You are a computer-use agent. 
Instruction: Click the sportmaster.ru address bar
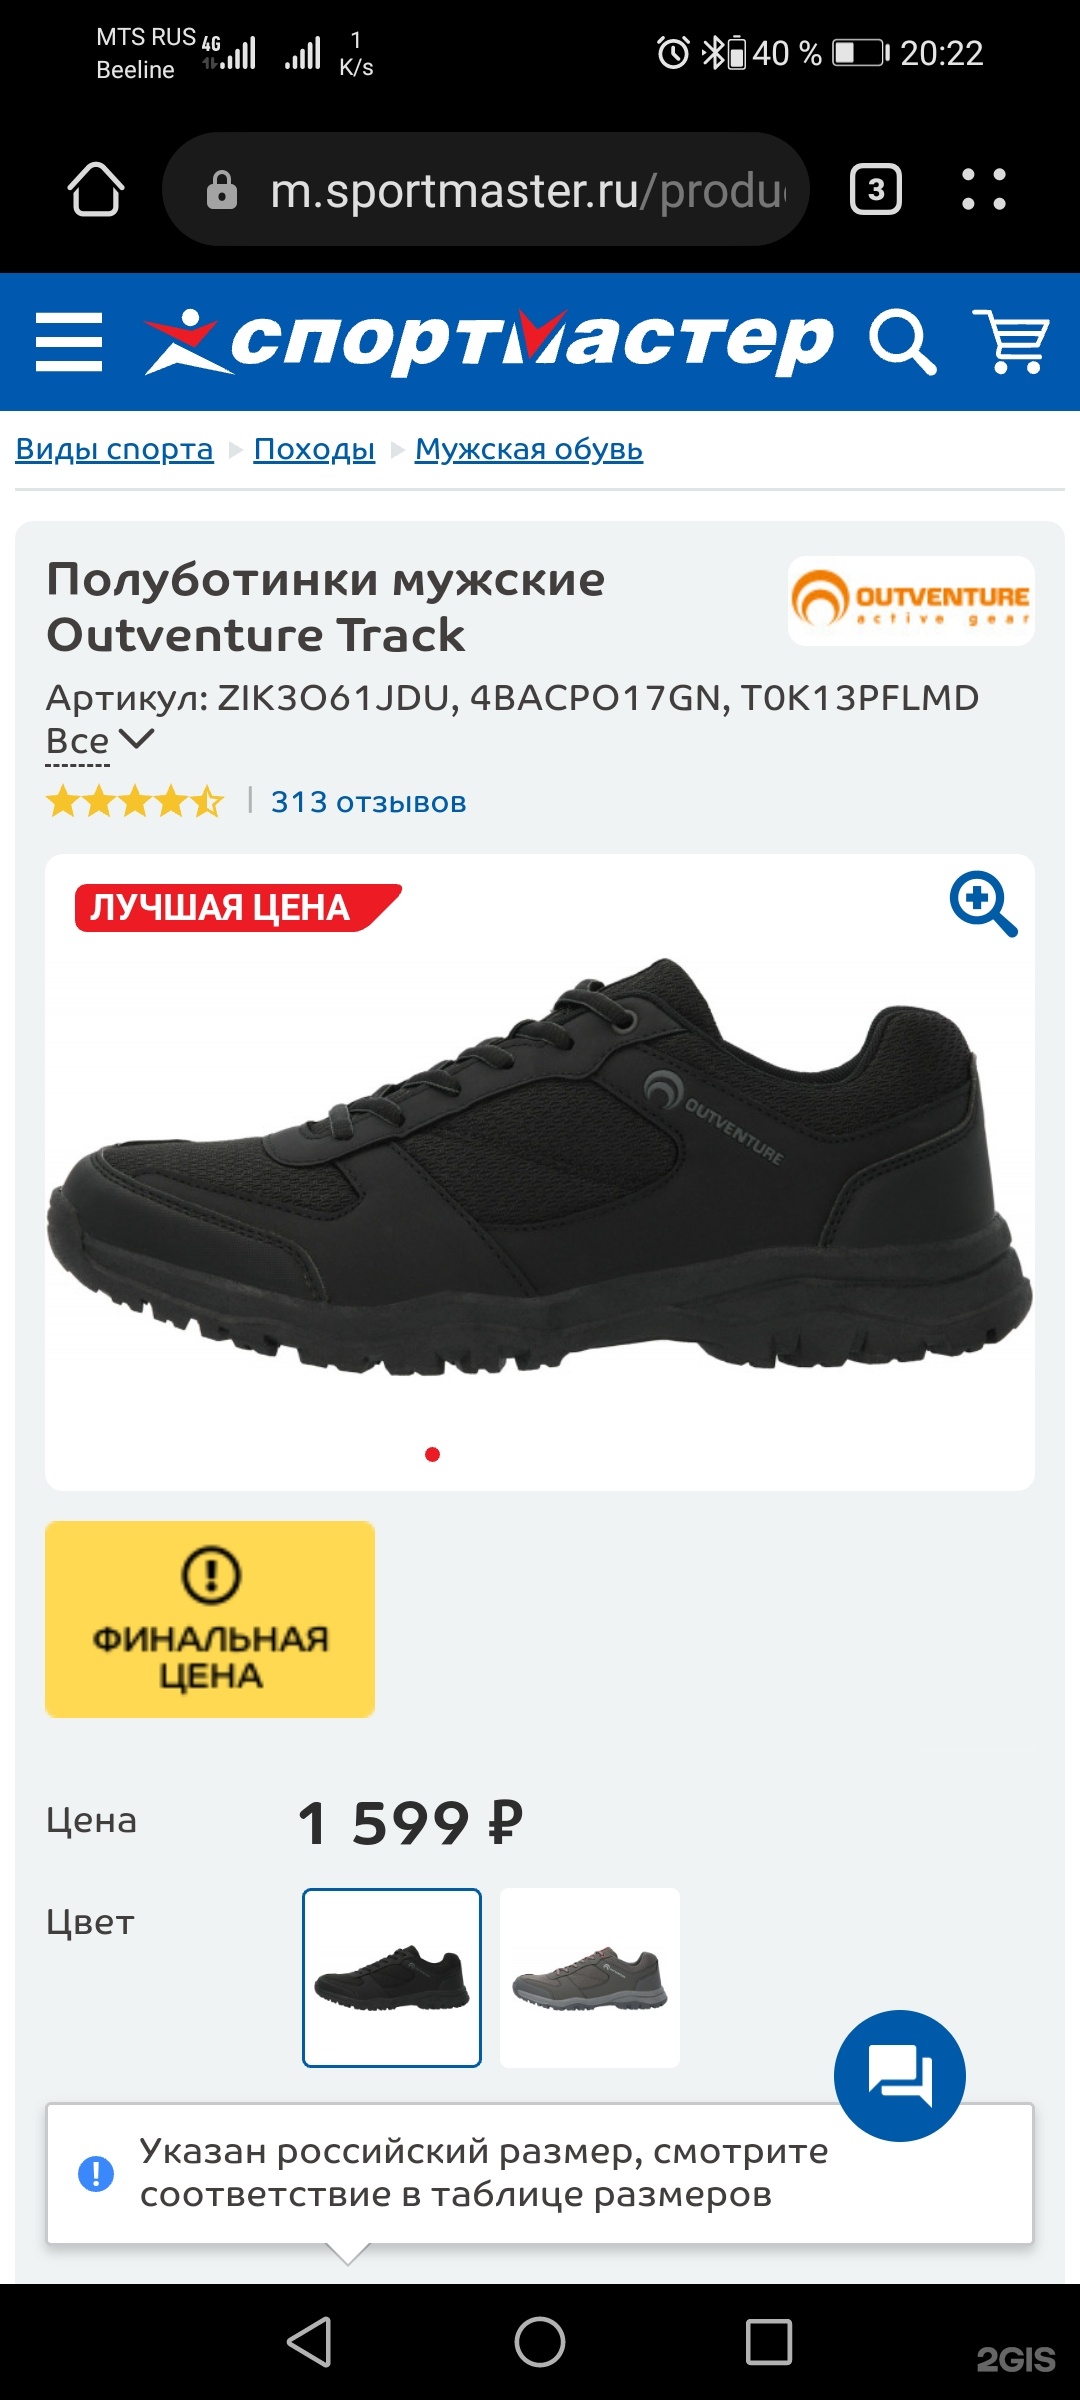[x=486, y=189]
